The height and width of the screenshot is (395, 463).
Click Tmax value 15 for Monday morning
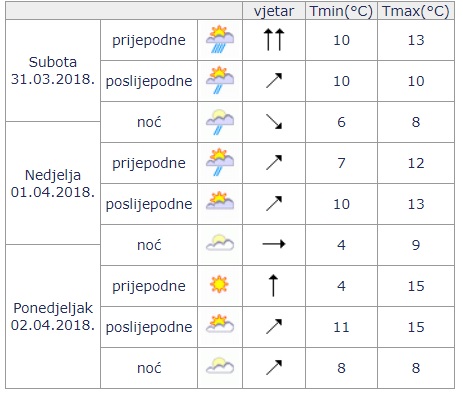tap(416, 286)
